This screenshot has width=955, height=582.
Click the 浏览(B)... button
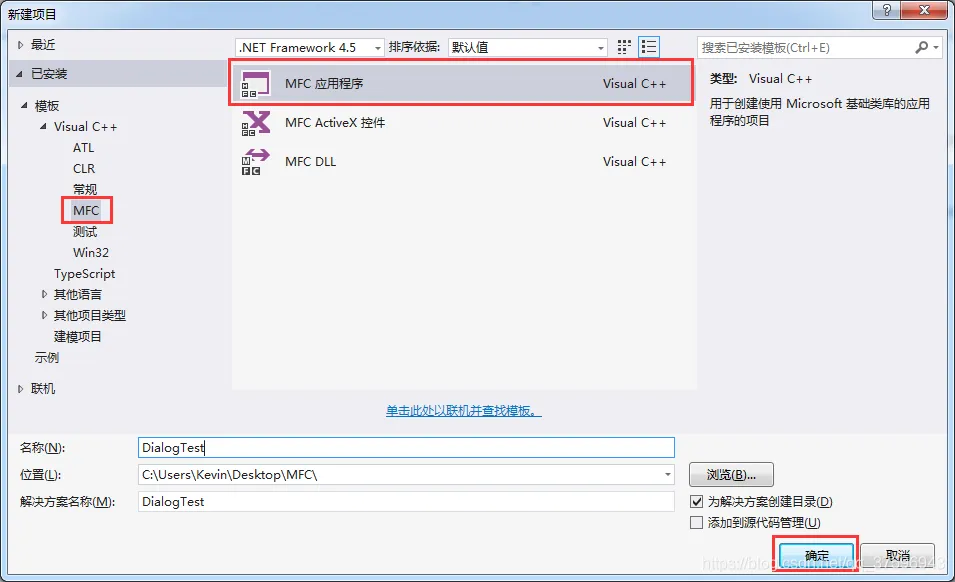coord(731,475)
